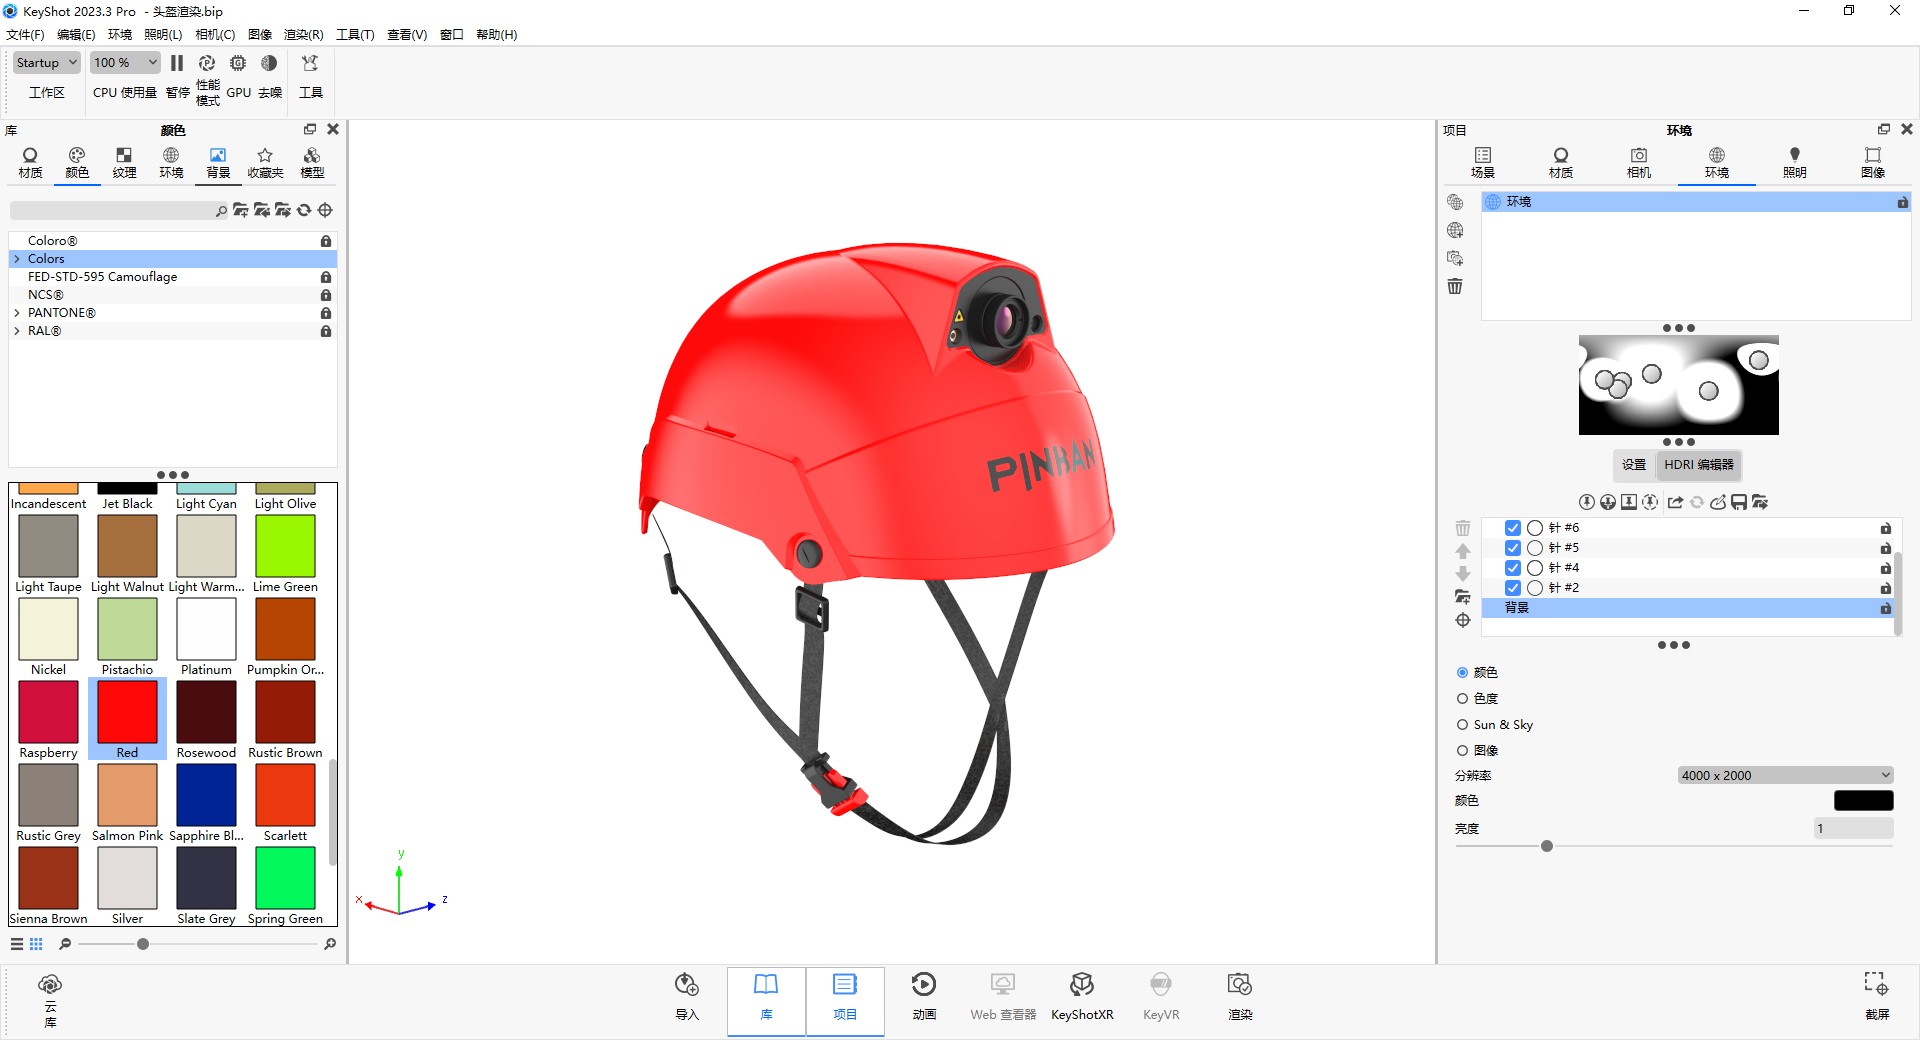Refresh the library folder list
The width and height of the screenshot is (1920, 1040).
pos(304,210)
